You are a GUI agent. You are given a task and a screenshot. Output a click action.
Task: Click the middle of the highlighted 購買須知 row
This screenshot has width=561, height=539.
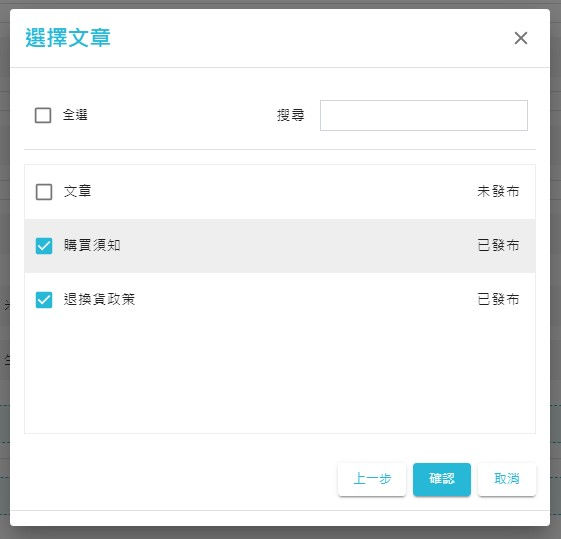[280, 246]
